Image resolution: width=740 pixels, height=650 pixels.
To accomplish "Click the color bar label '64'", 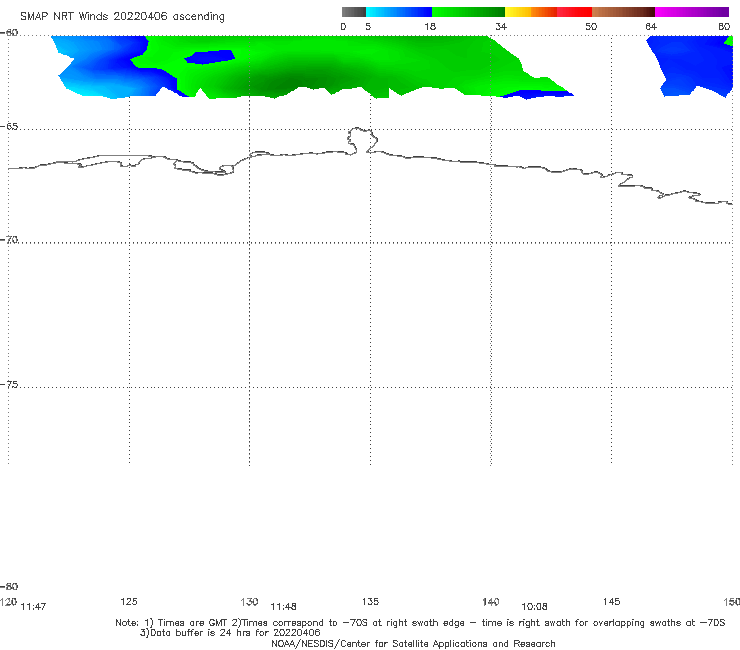I will [x=651, y=26].
